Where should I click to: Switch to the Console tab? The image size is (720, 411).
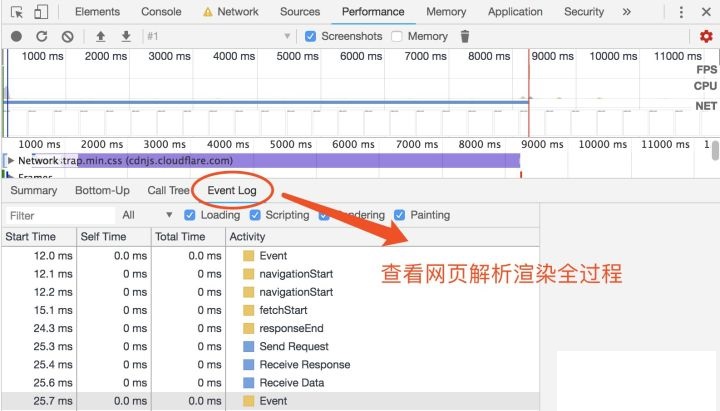(x=161, y=12)
